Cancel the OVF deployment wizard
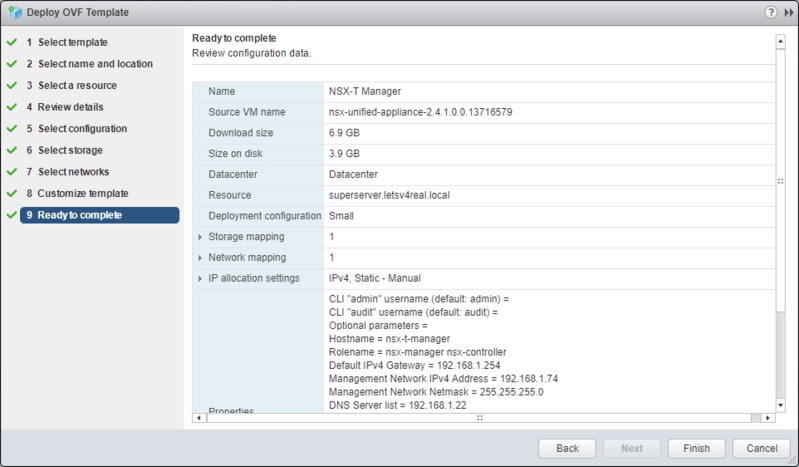 [x=767, y=448]
